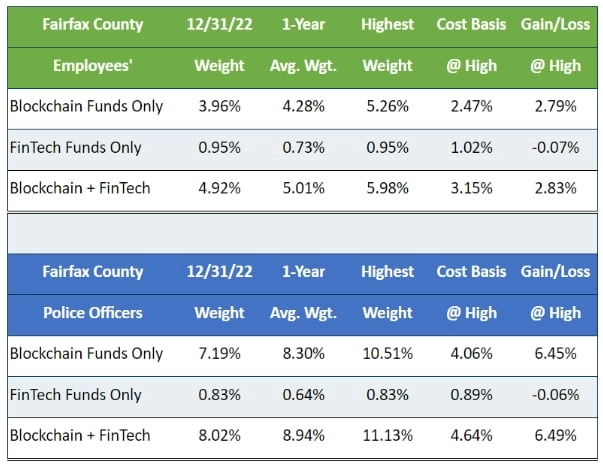Click the green 'Fairfax County' header cell
The width and height of the screenshot is (603, 465).
93,24
